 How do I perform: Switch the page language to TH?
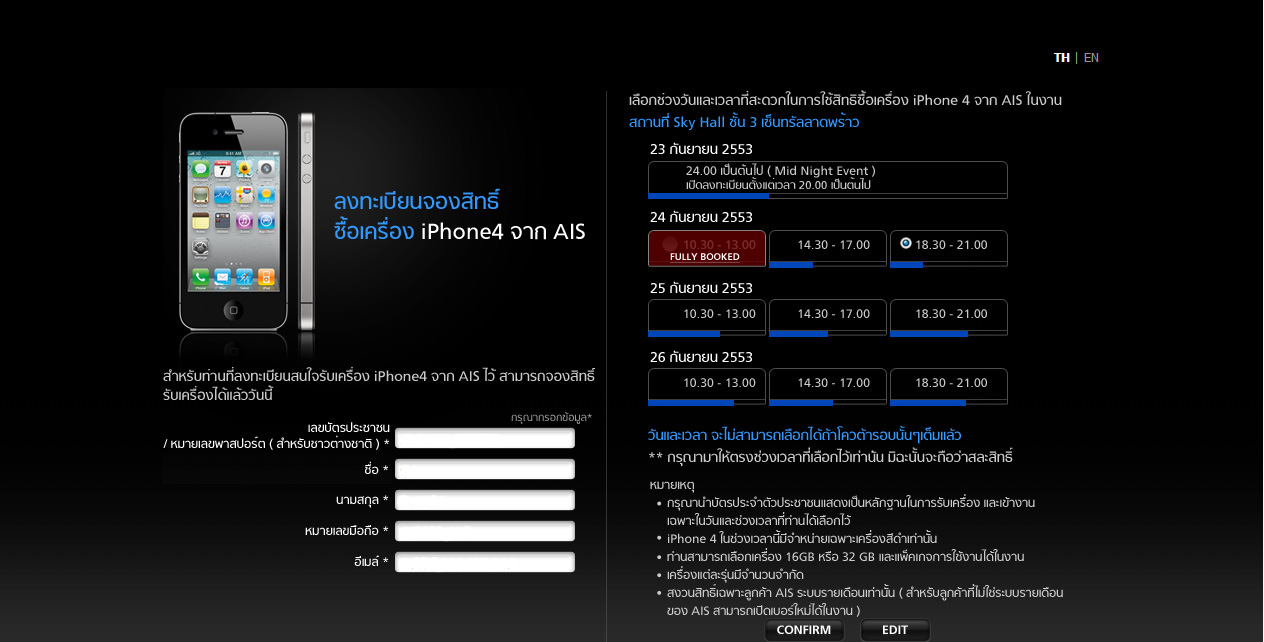[1061, 58]
